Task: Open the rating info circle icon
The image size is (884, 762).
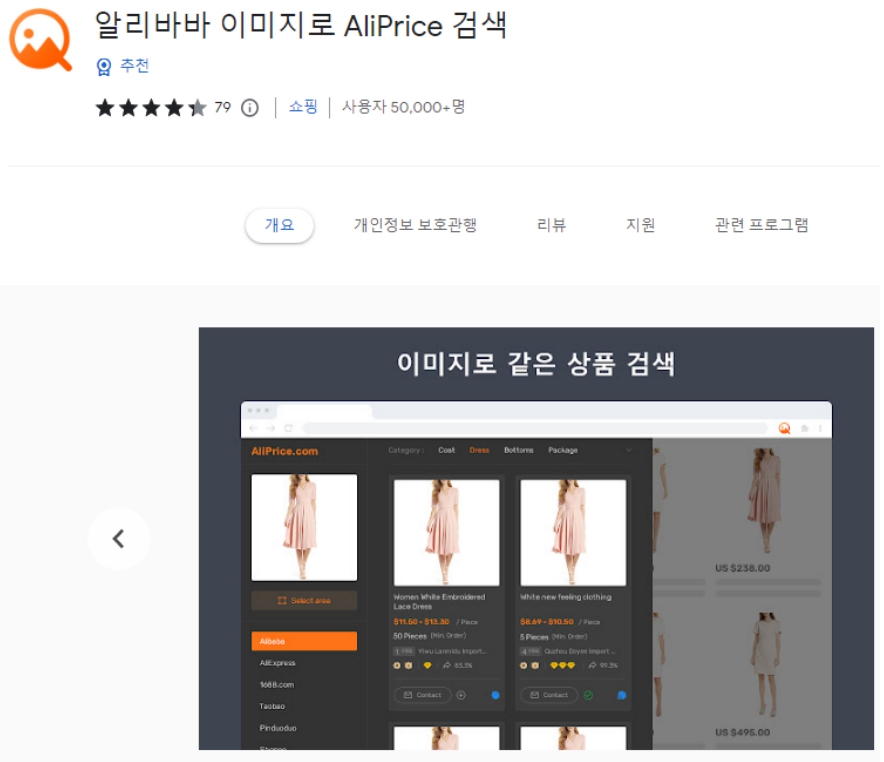Action: point(250,107)
